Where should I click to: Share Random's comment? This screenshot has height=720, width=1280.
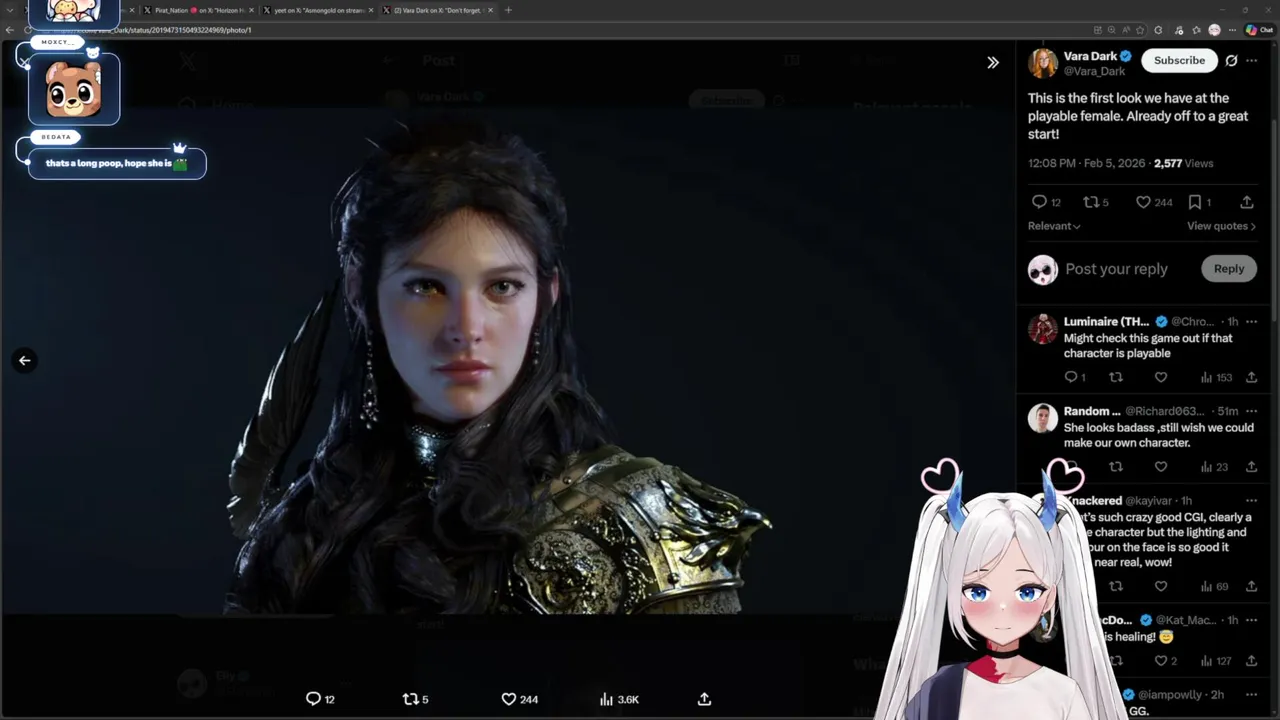click(1251, 467)
